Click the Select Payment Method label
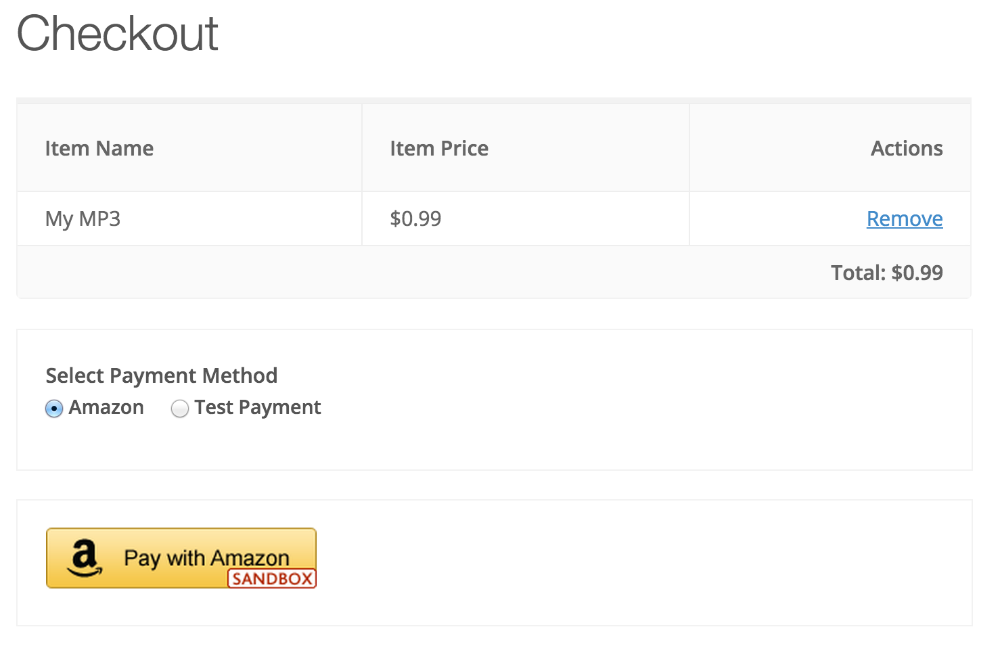 click(161, 376)
